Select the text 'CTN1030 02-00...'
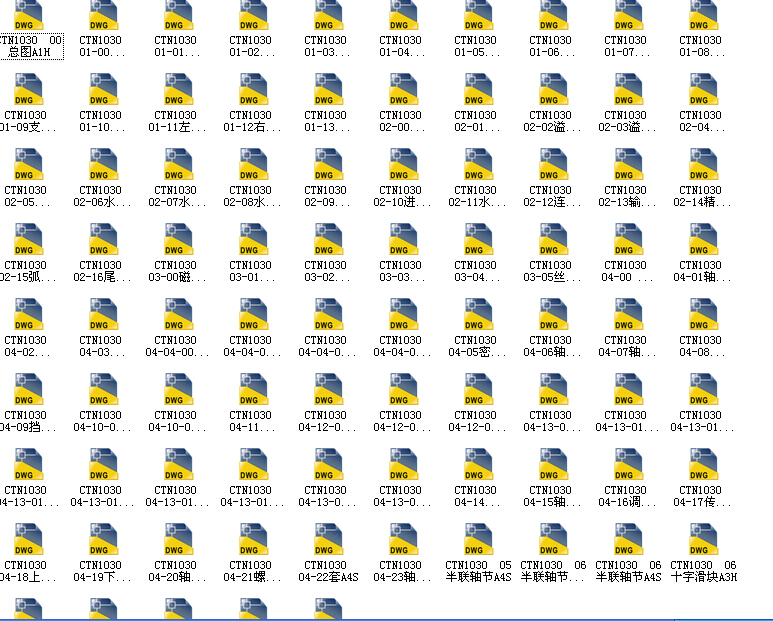The height and width of the screenshot is (621, 773). point(401,121)
